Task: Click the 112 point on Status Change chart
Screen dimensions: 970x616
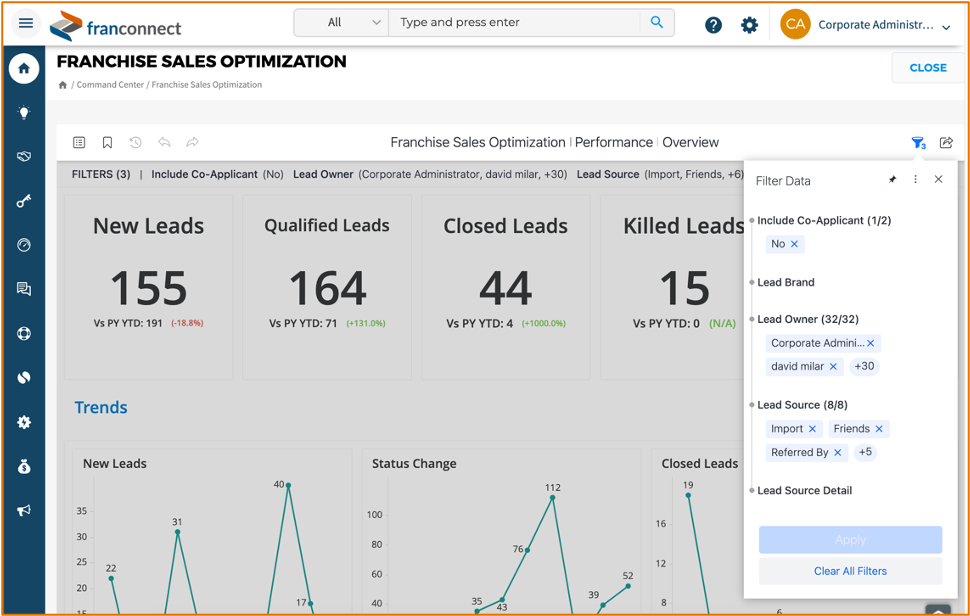Action: tap(552, 497)
